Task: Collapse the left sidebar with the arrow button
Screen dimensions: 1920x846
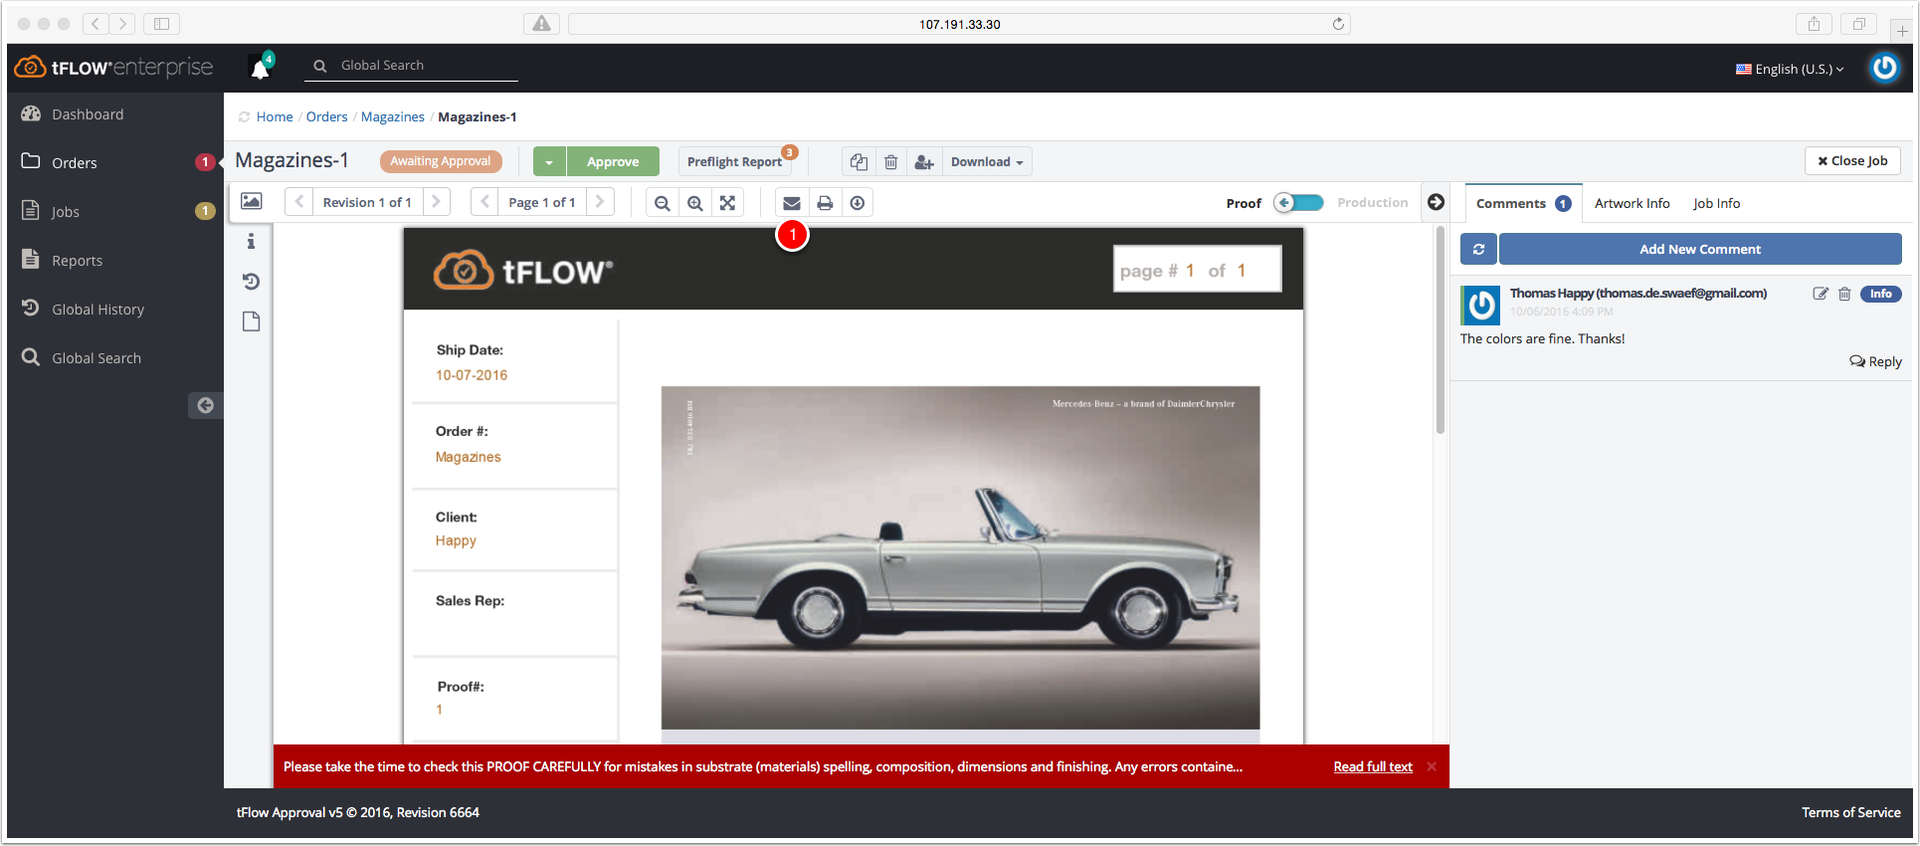Action: [205, 405]
